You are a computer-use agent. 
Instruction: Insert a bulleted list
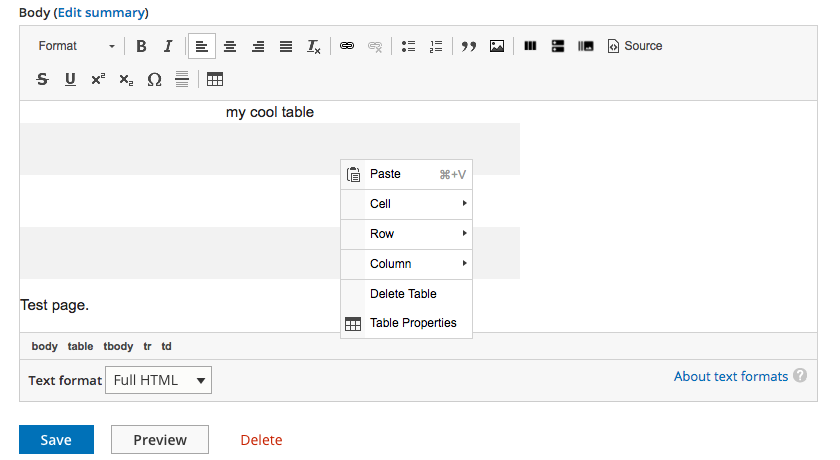click(x=408, y=46)
